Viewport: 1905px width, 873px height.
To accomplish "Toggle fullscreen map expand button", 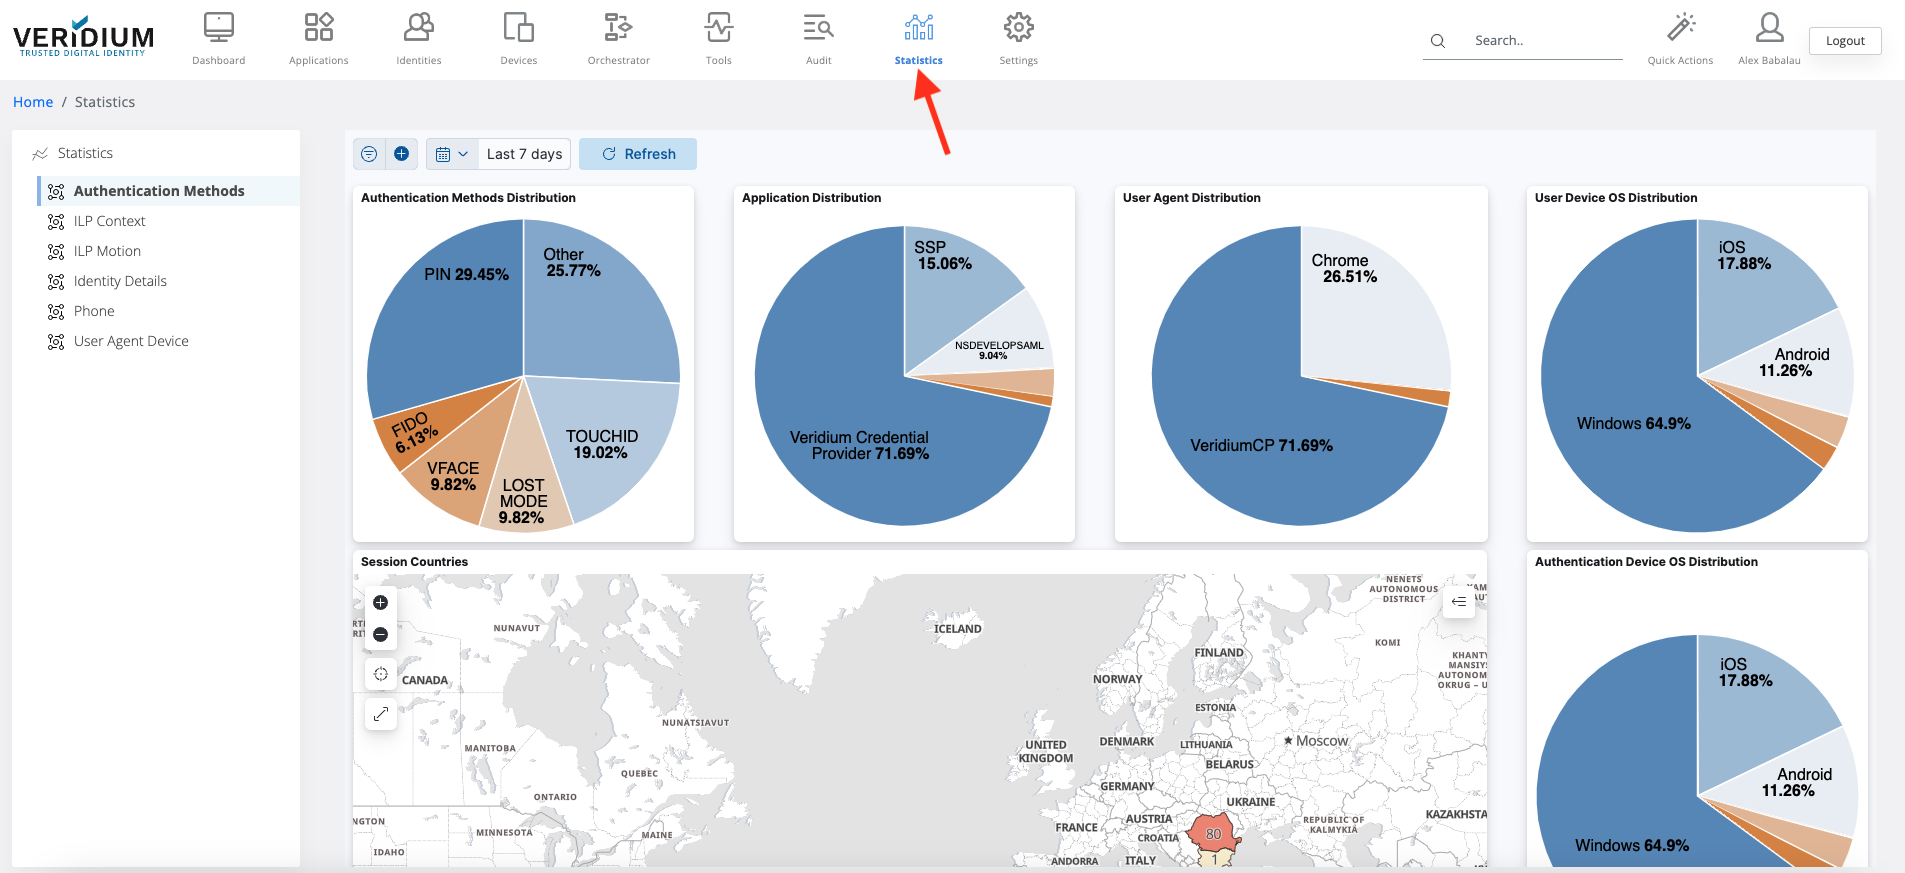I will pyautogui.click(x=381, y=714).
